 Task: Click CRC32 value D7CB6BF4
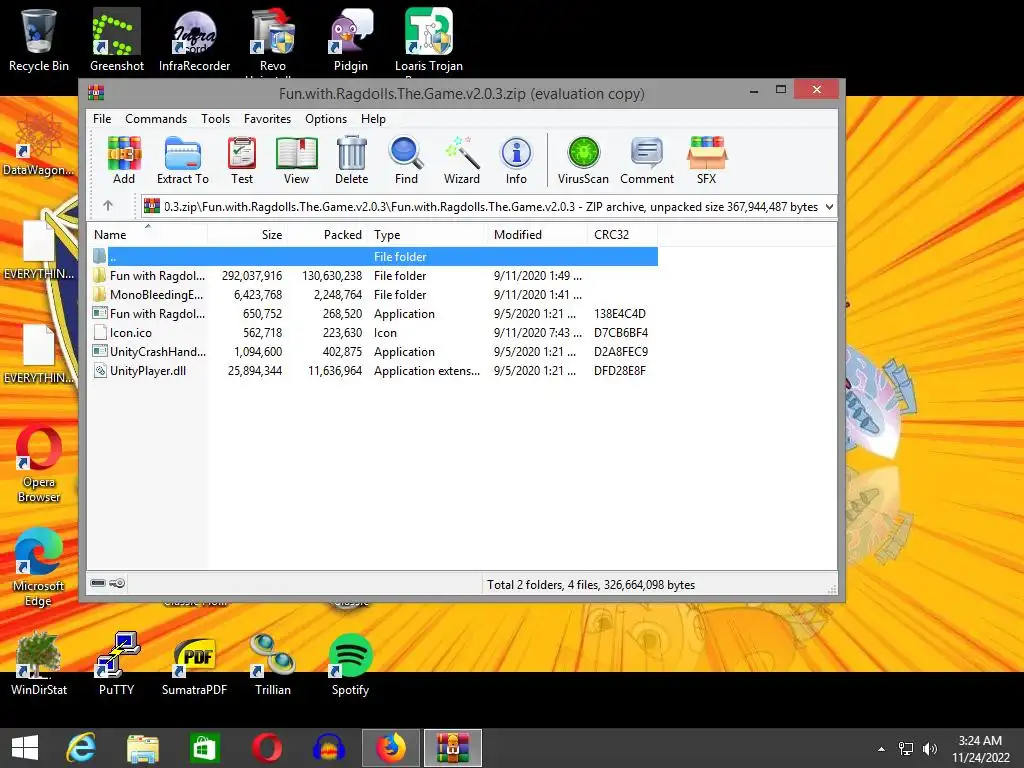coord(620,332)
